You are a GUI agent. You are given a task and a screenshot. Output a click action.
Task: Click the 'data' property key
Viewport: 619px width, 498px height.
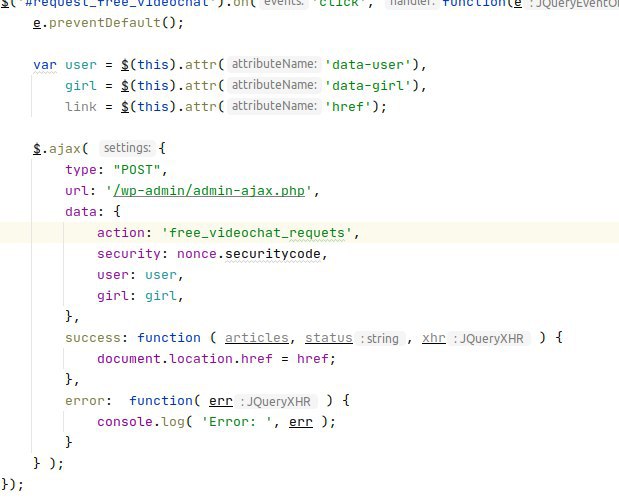tap(81, 212)
